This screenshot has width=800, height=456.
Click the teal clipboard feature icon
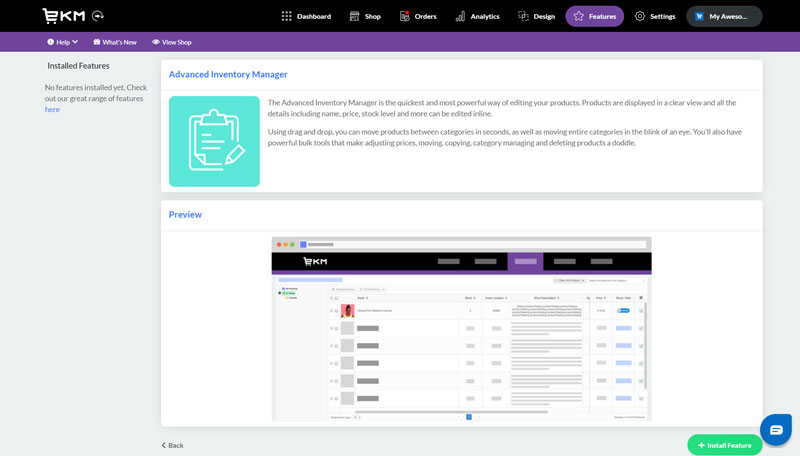(x=214, y=141)
